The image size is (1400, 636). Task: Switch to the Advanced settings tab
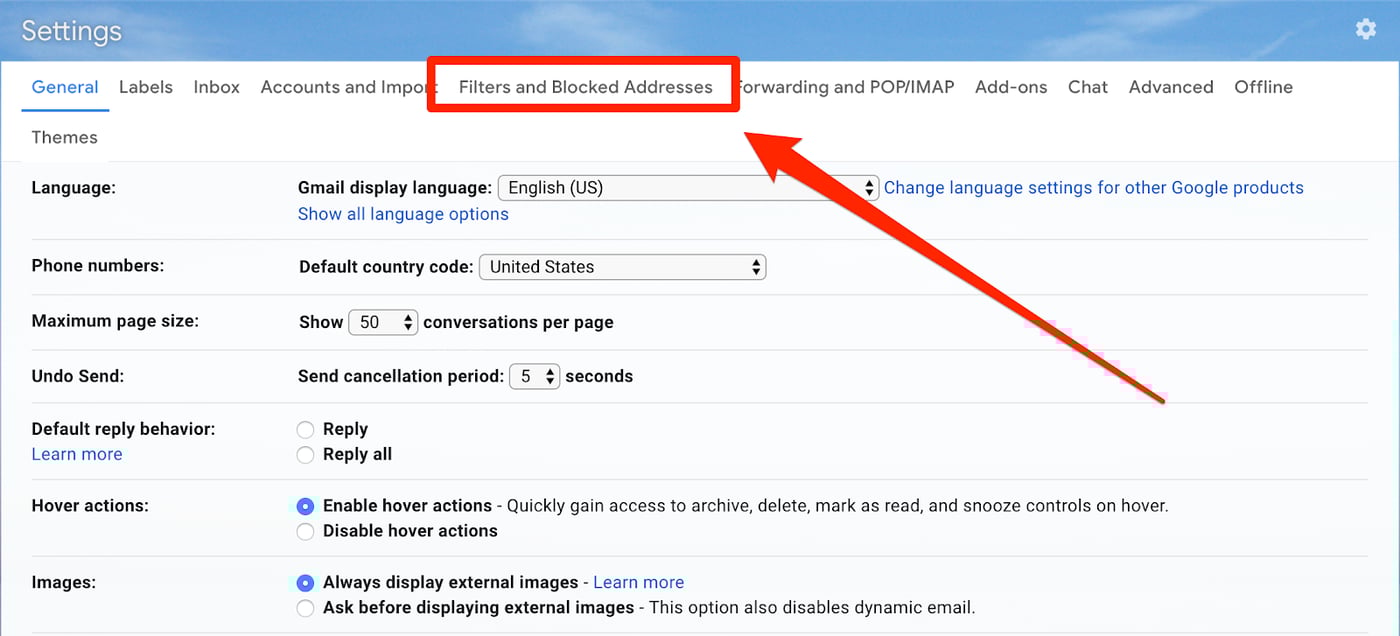[x=1170, y=87]
